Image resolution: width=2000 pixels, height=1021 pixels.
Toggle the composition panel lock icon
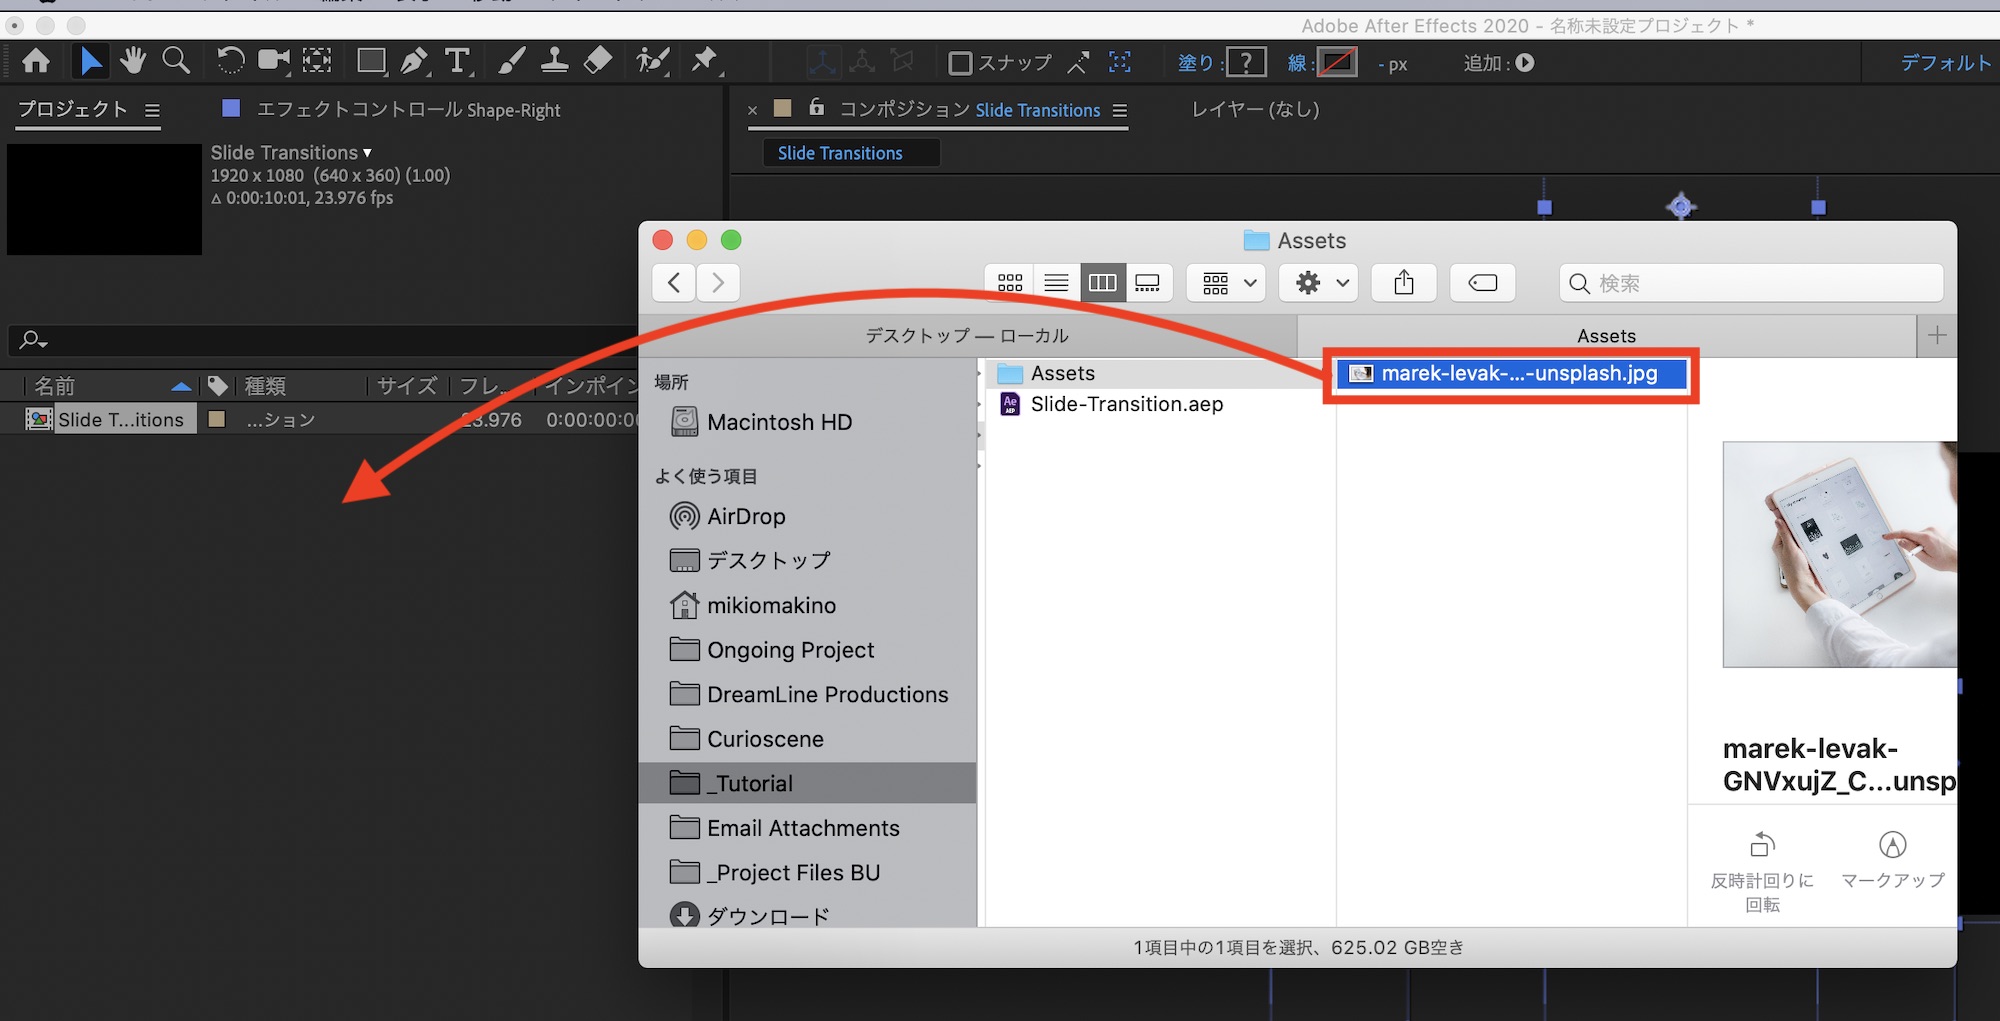(816, 108)
